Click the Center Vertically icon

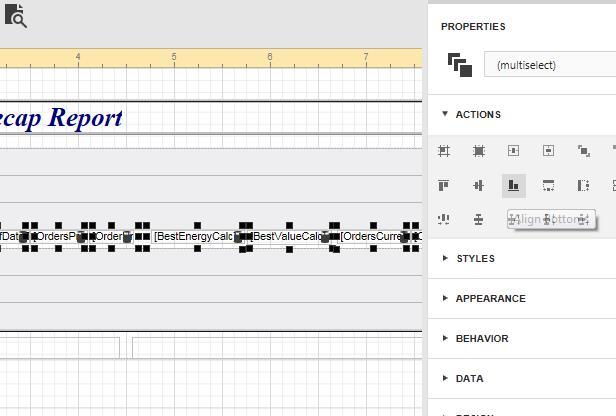(548, 151)
